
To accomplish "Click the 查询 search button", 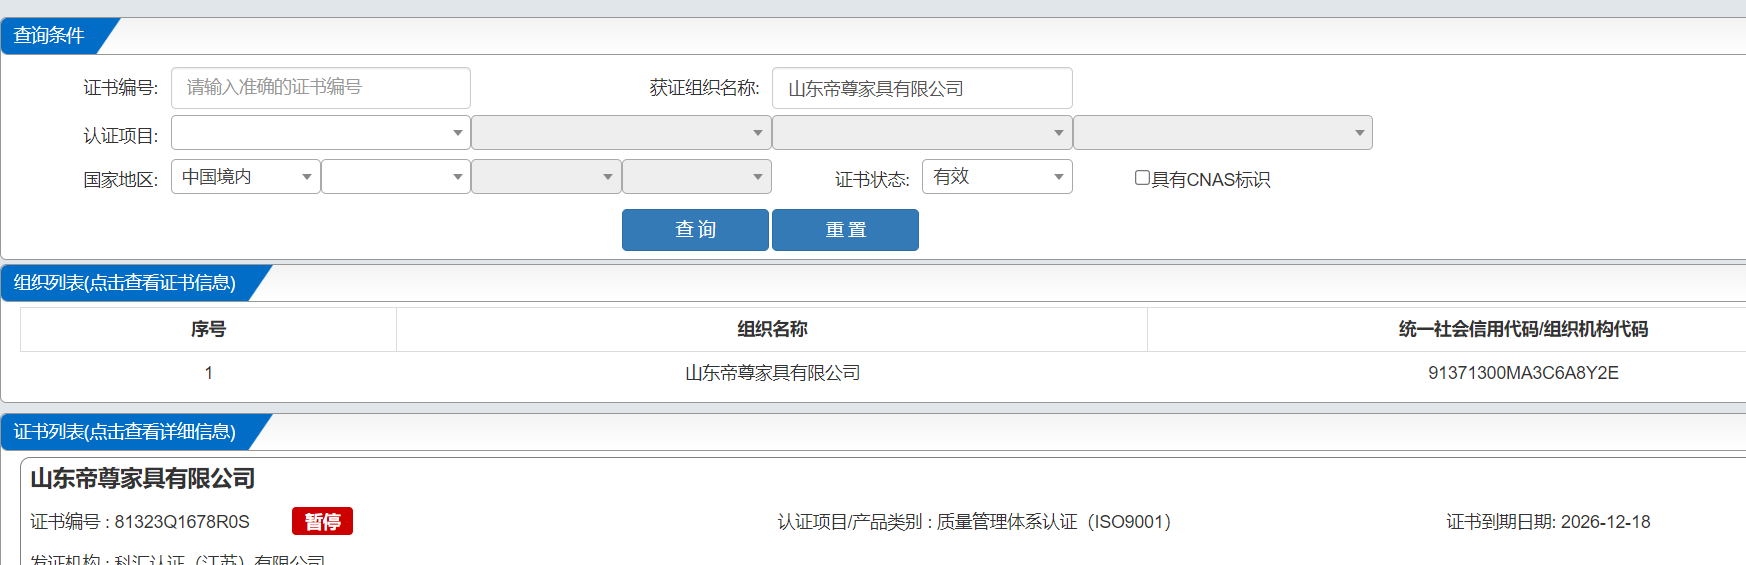I will pos(695,230).
